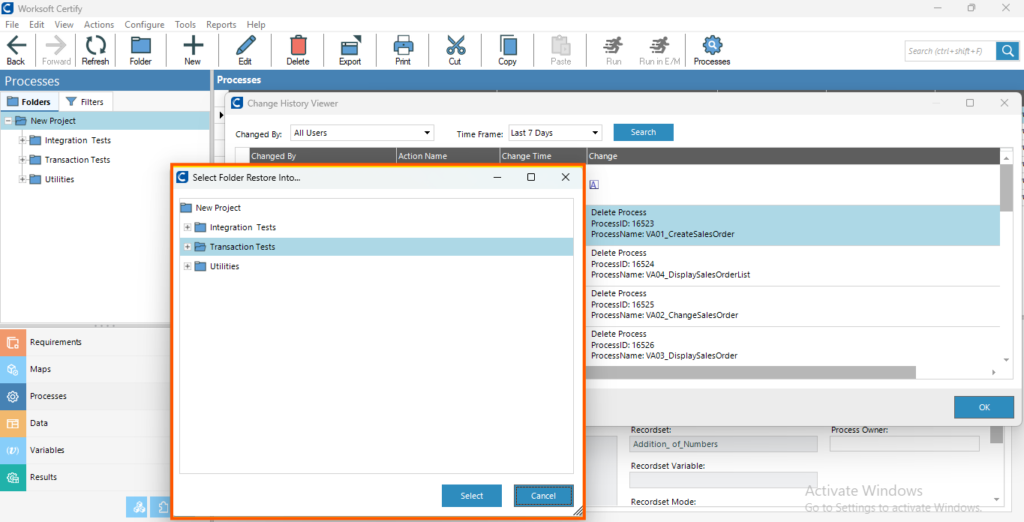Collapse New Project in Processes panel

[x=8, y=121]
